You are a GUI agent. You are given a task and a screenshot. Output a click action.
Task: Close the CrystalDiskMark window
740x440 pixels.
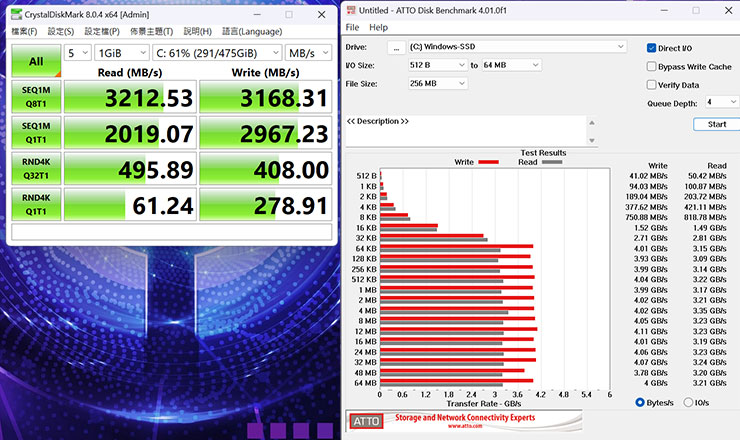[x=321, y=15]
